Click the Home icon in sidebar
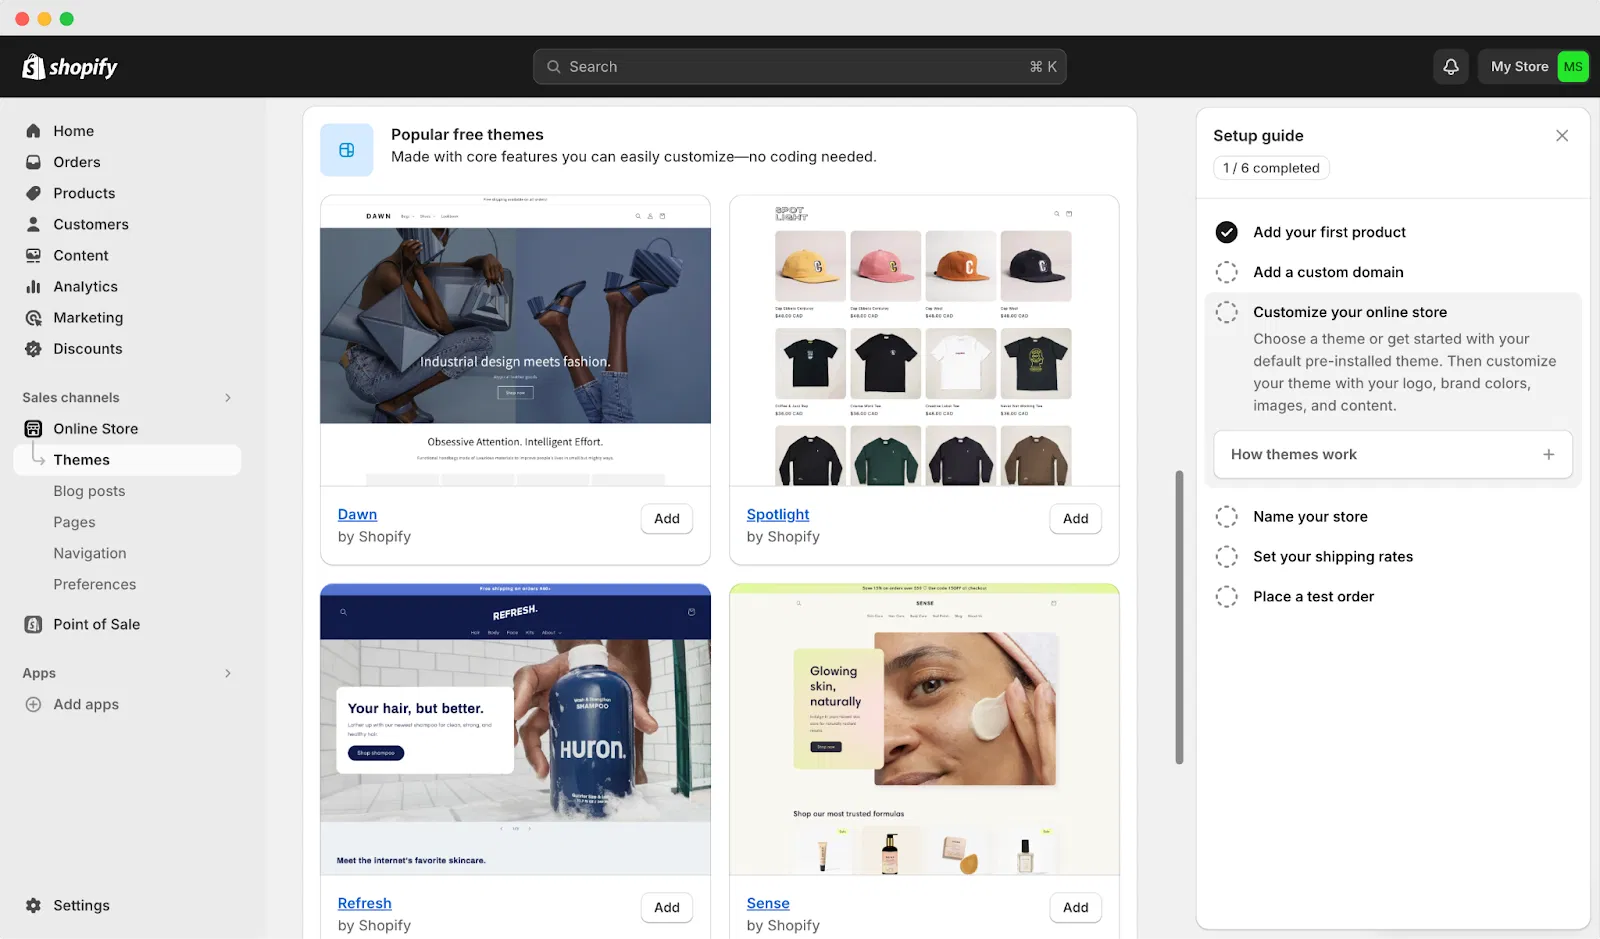The height and width of the screenshot is (939, 1600). coord(33,131)
